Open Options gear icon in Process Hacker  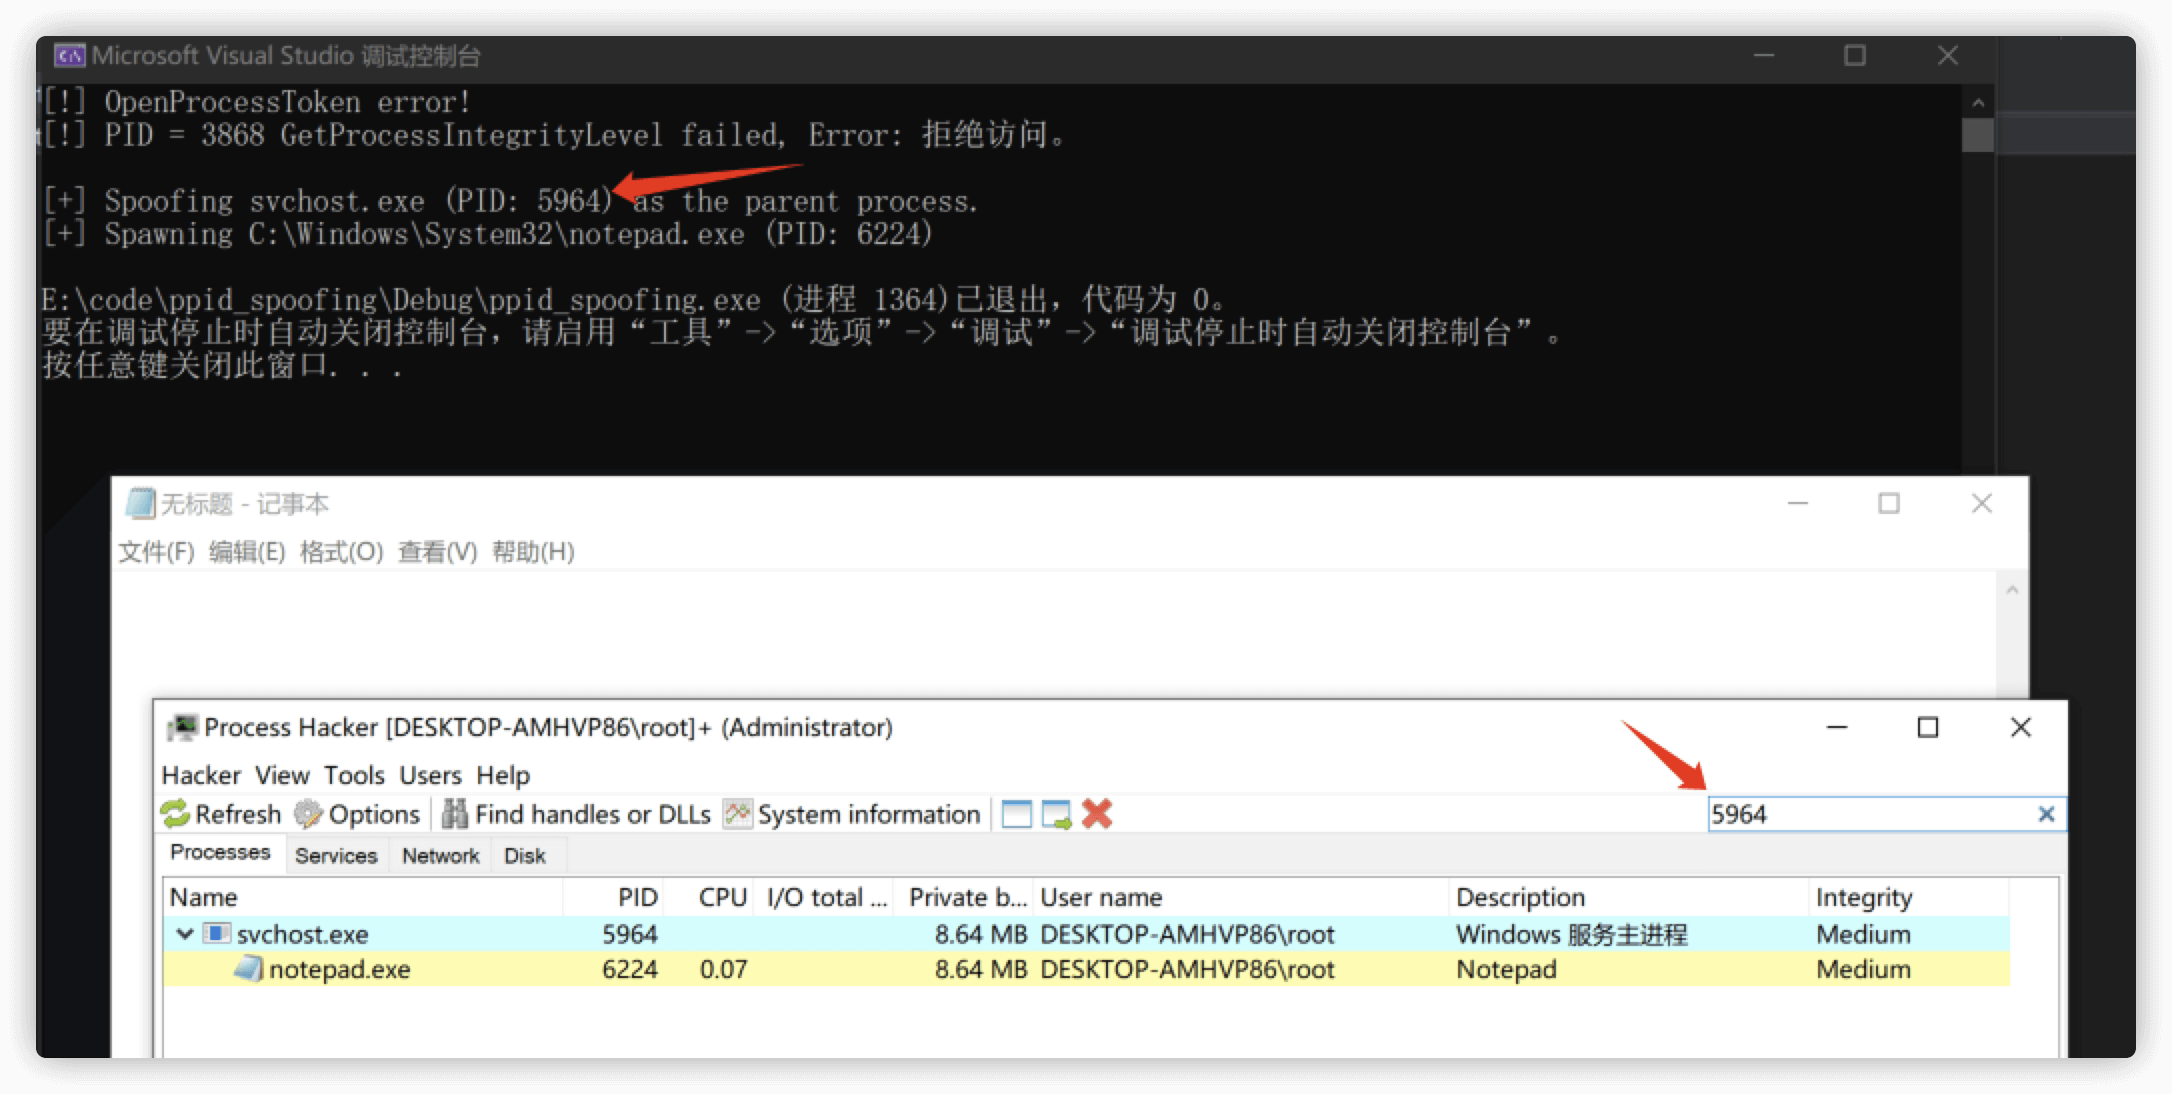tap(308, 814)
